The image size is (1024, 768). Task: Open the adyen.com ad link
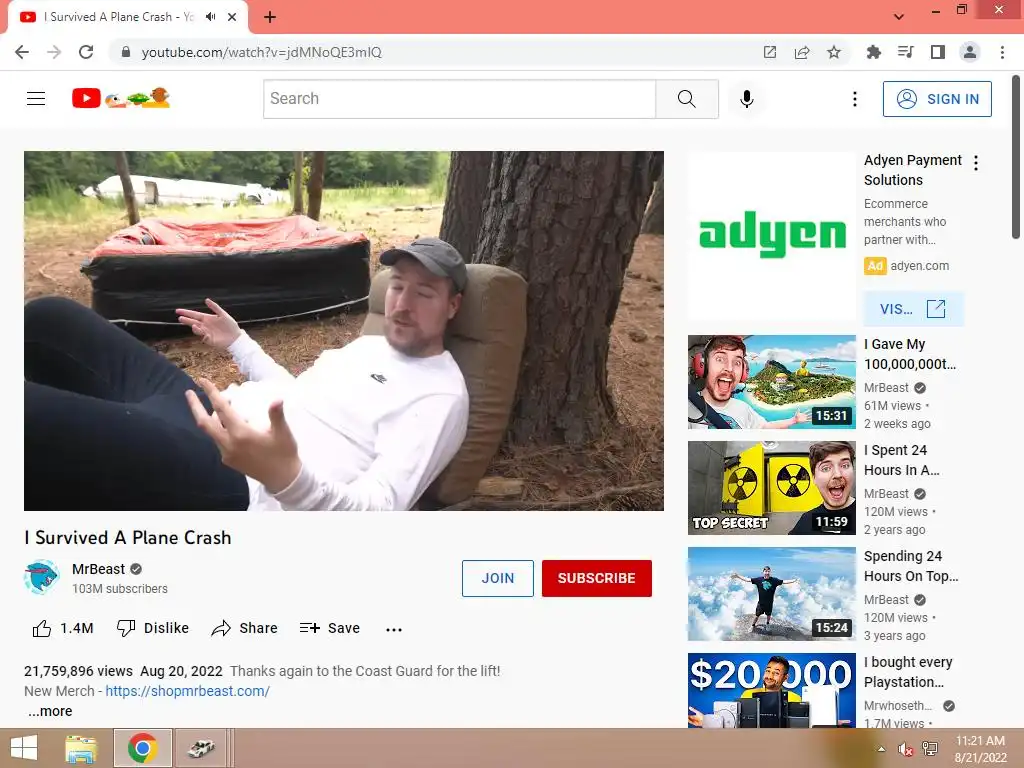pos(920,266)
